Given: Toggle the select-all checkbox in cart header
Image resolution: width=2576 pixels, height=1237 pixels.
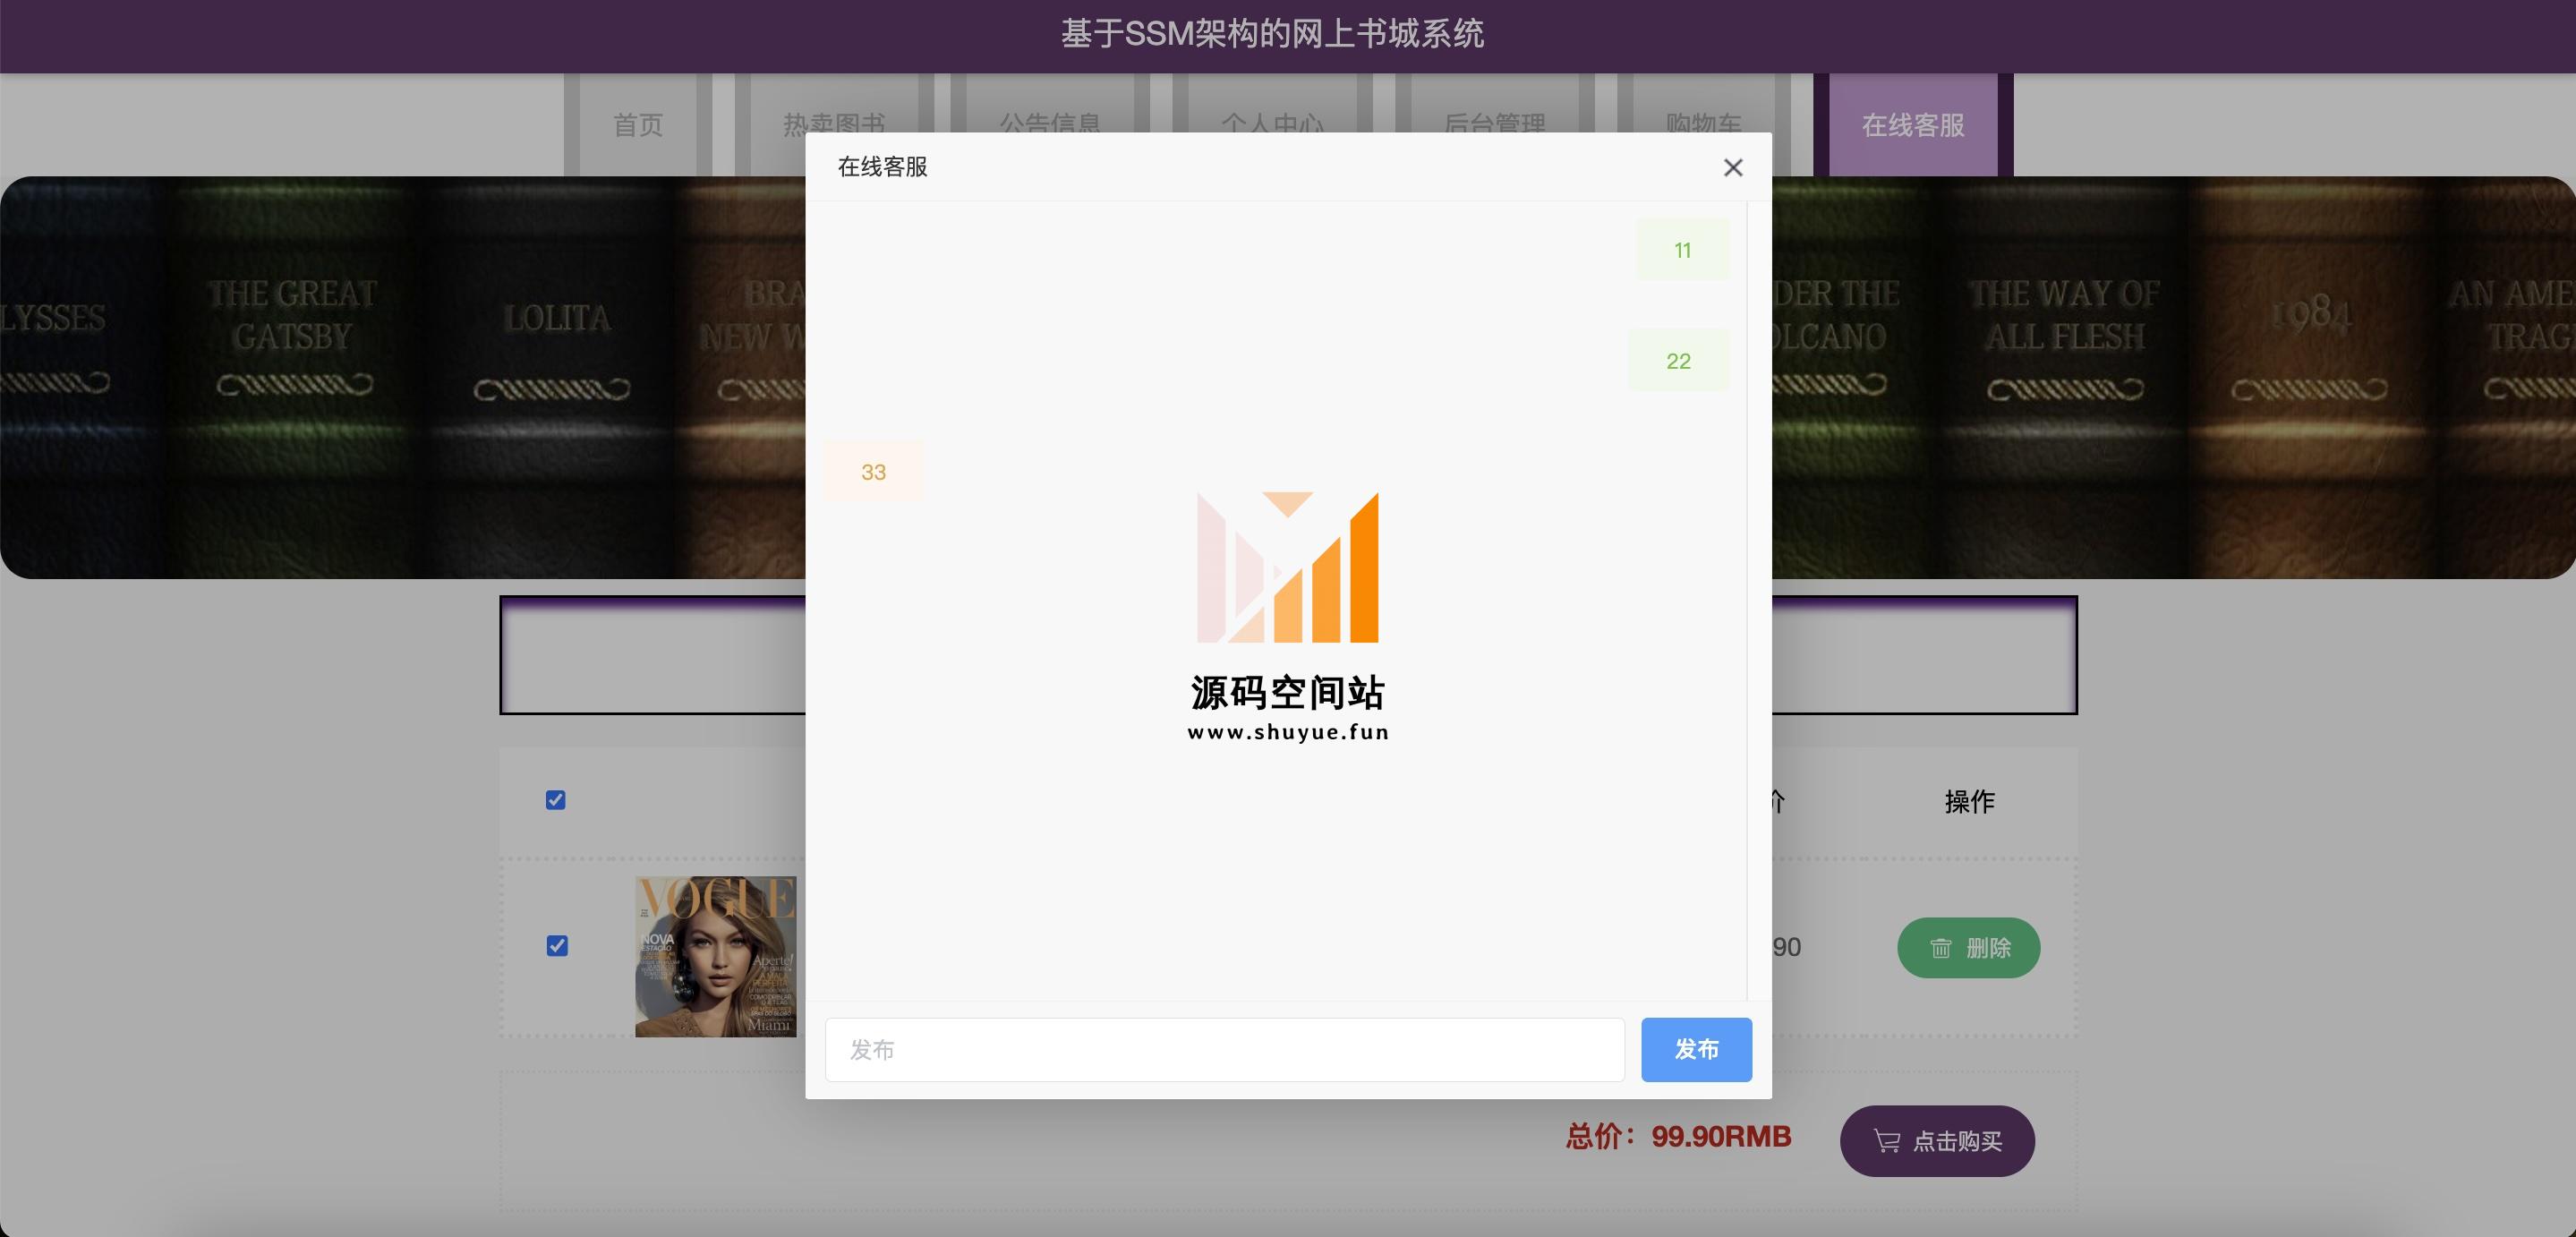Looking at the screenshot, I should [556, 800].
